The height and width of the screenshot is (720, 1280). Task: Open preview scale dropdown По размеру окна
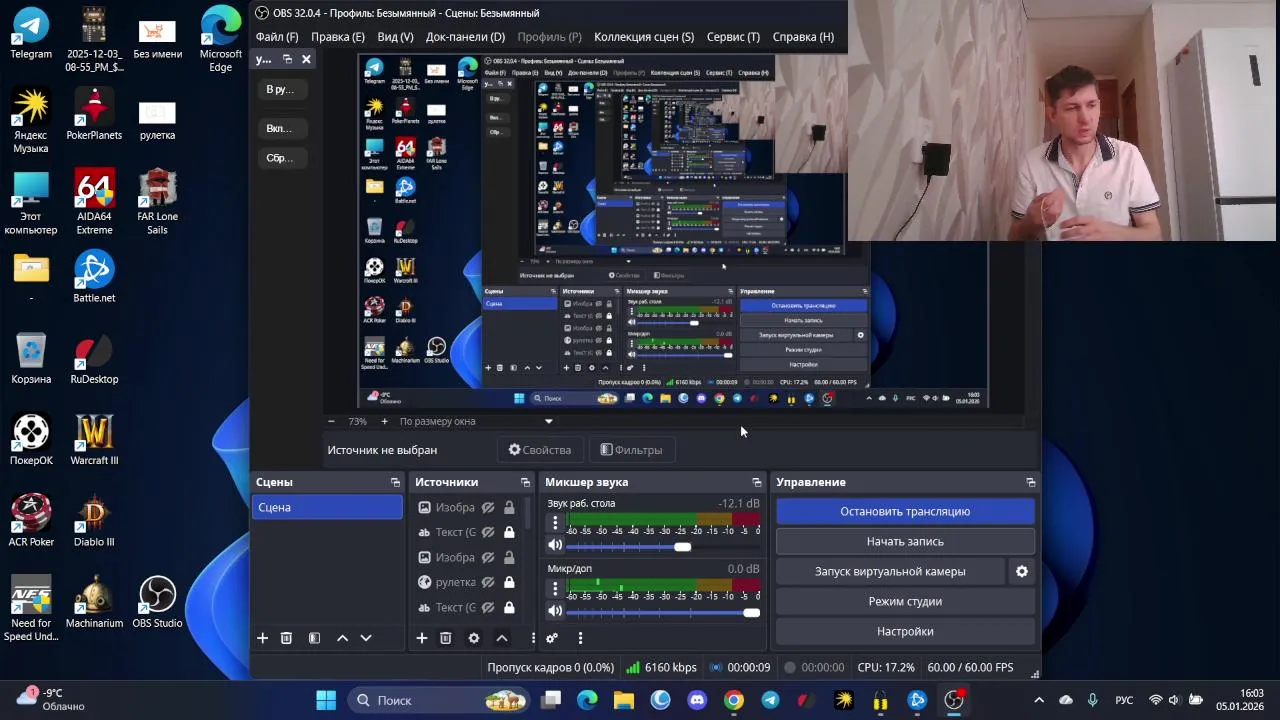(476, 421)
